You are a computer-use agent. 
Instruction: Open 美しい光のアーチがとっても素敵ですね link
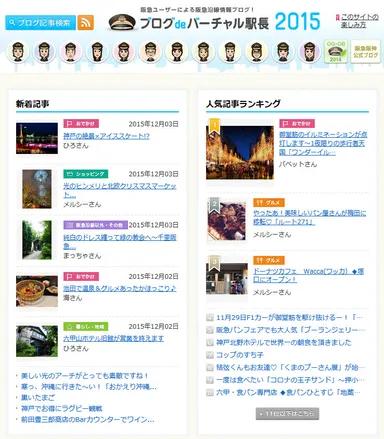pyautogui.click(x=84, y=376)
